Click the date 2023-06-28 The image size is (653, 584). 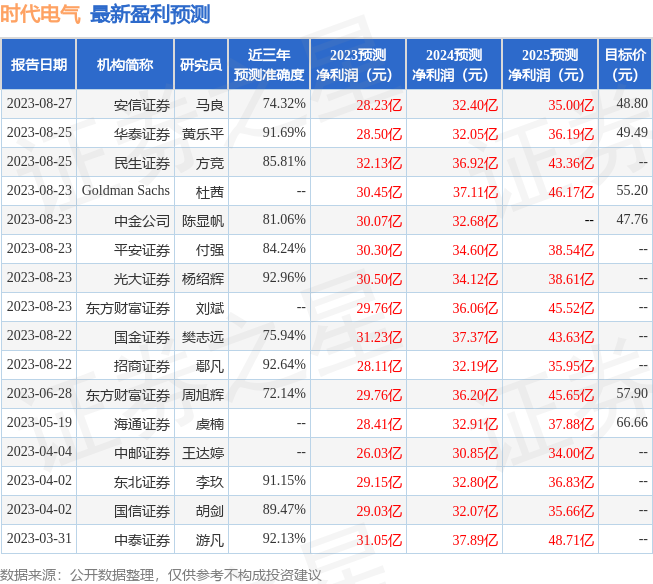click(39, 394)
